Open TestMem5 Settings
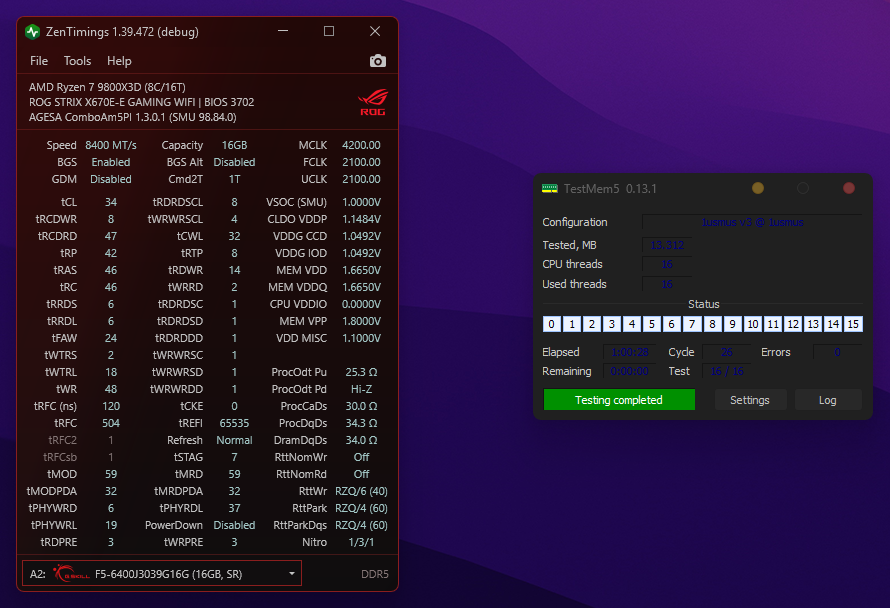 (x=750, y=400)
